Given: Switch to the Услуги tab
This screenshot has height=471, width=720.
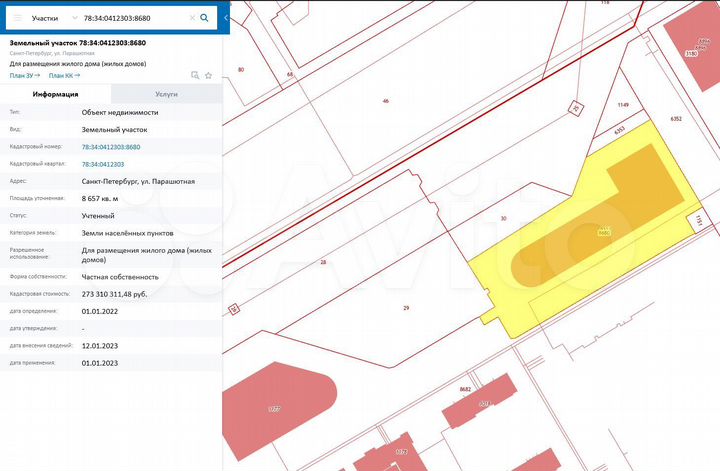Looking at the screenshot, I should click(x=166, y=94).
